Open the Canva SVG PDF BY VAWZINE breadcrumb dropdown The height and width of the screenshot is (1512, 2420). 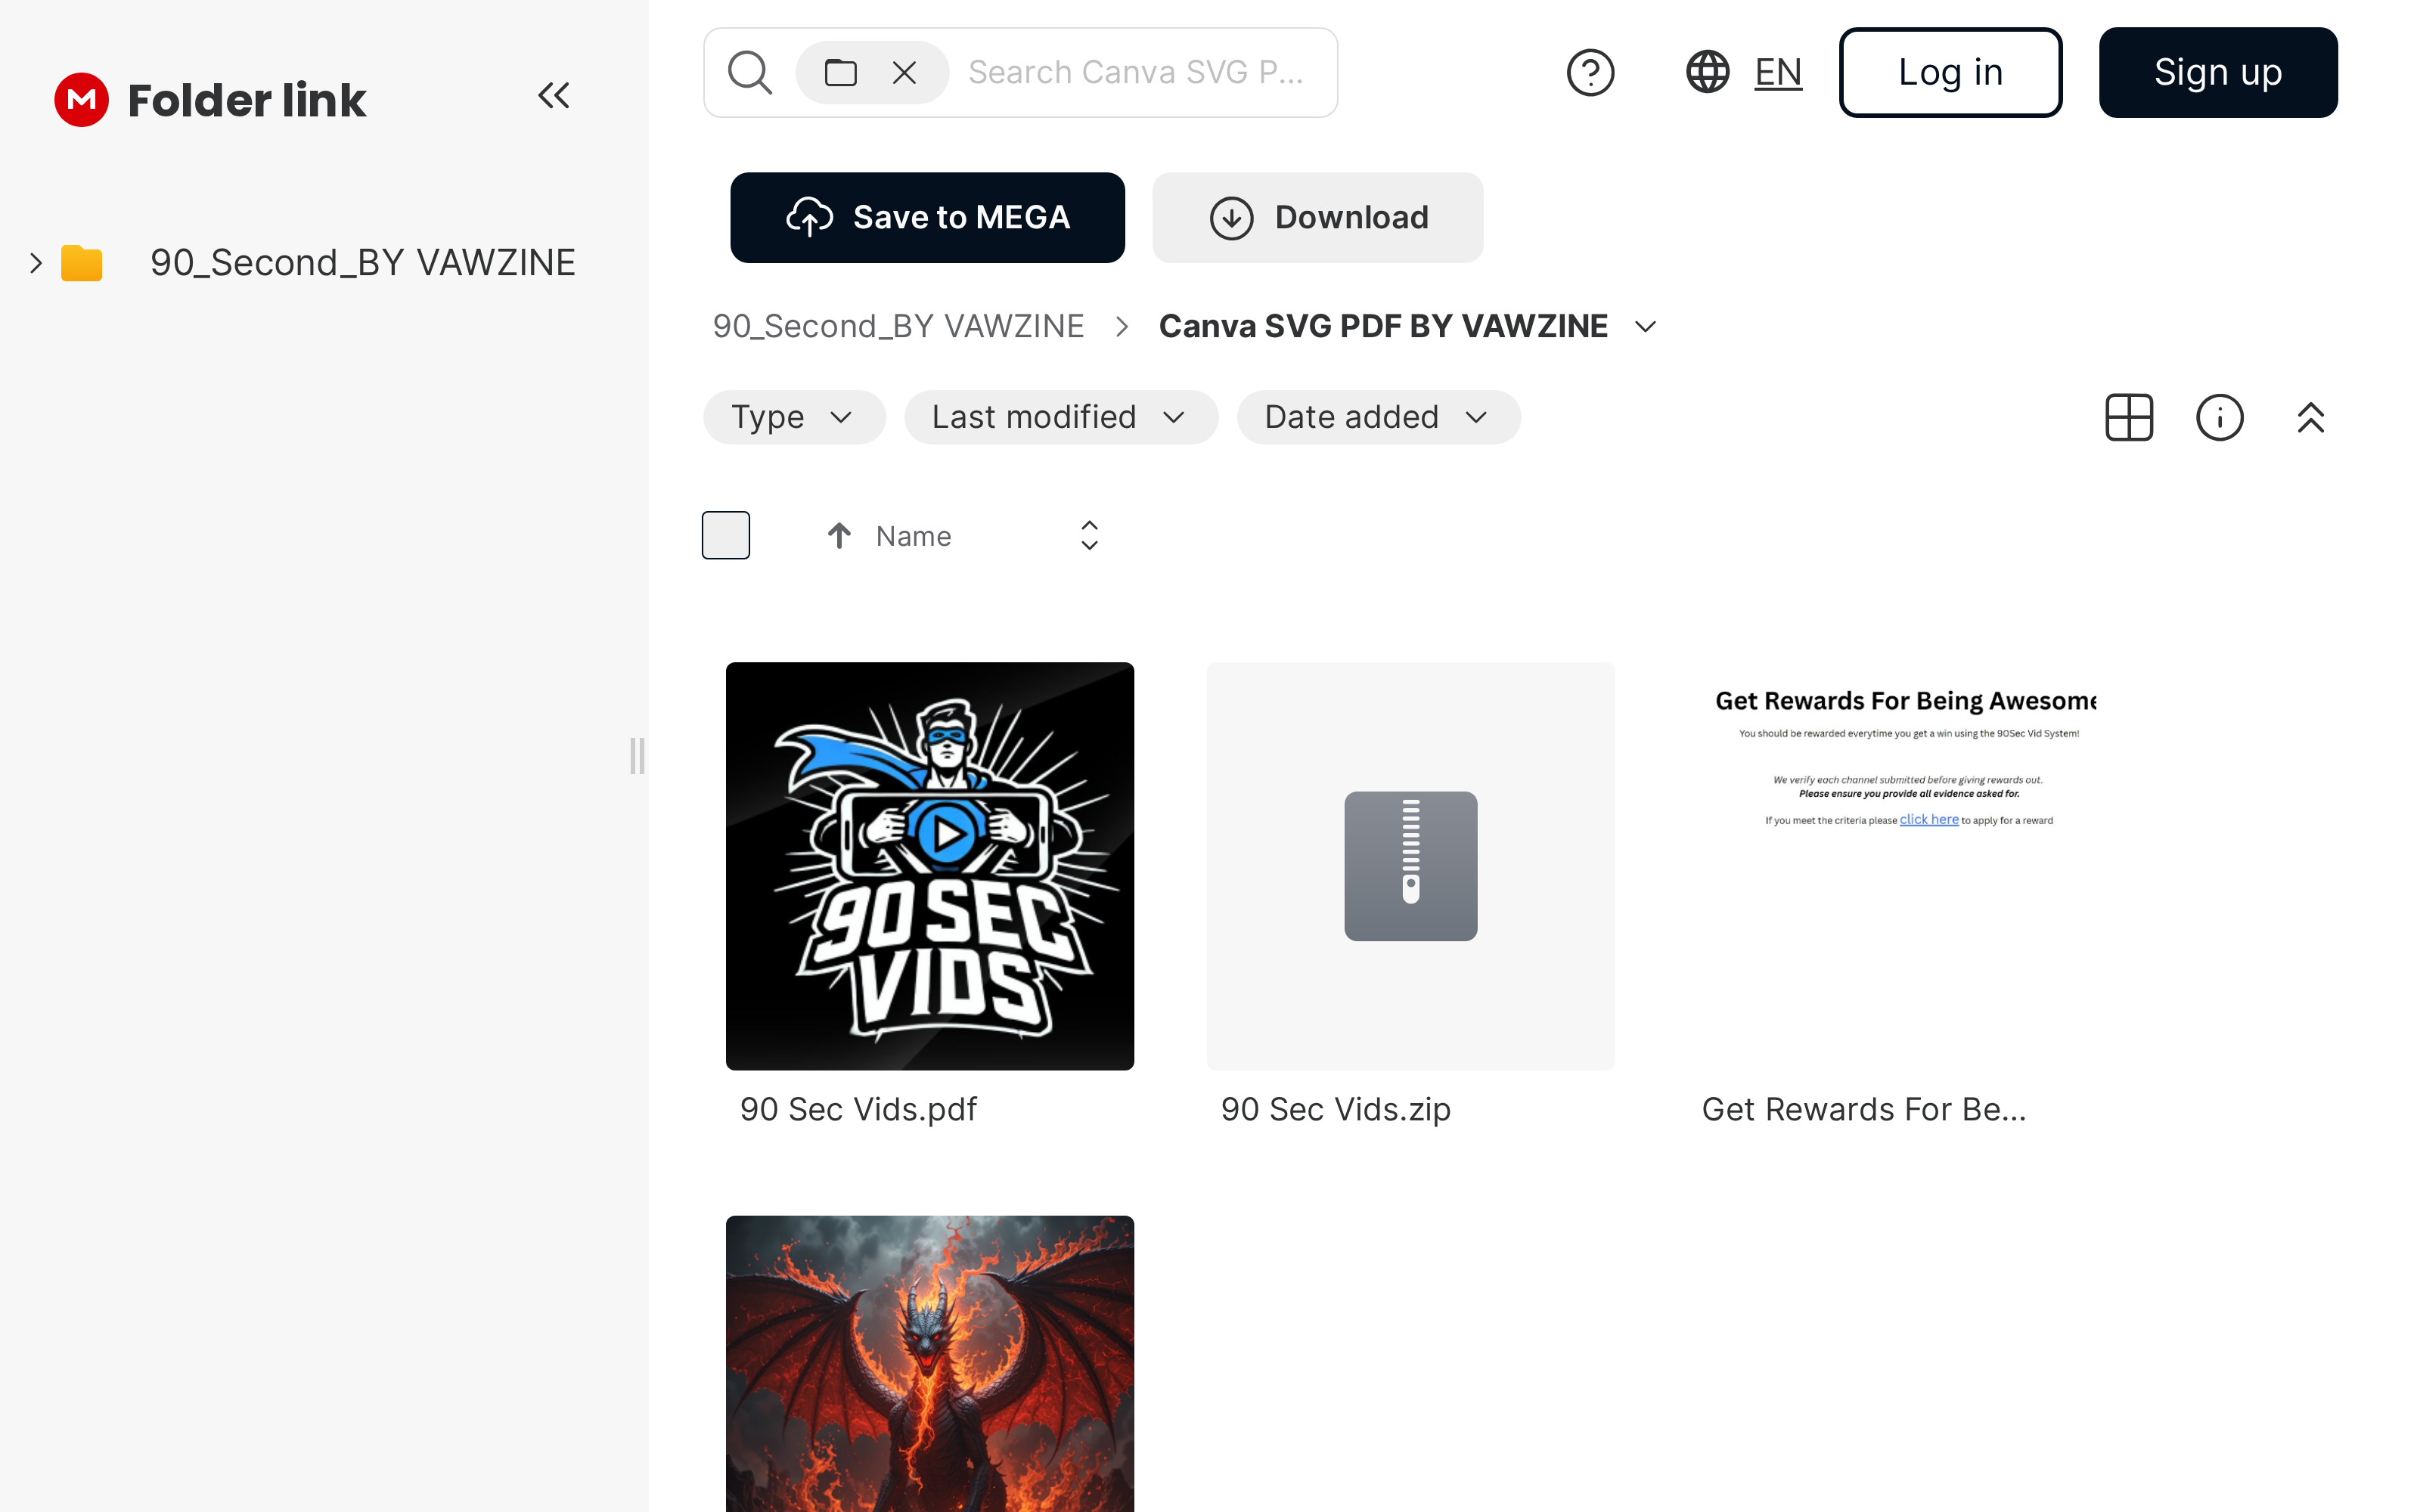click(1646, 326)
